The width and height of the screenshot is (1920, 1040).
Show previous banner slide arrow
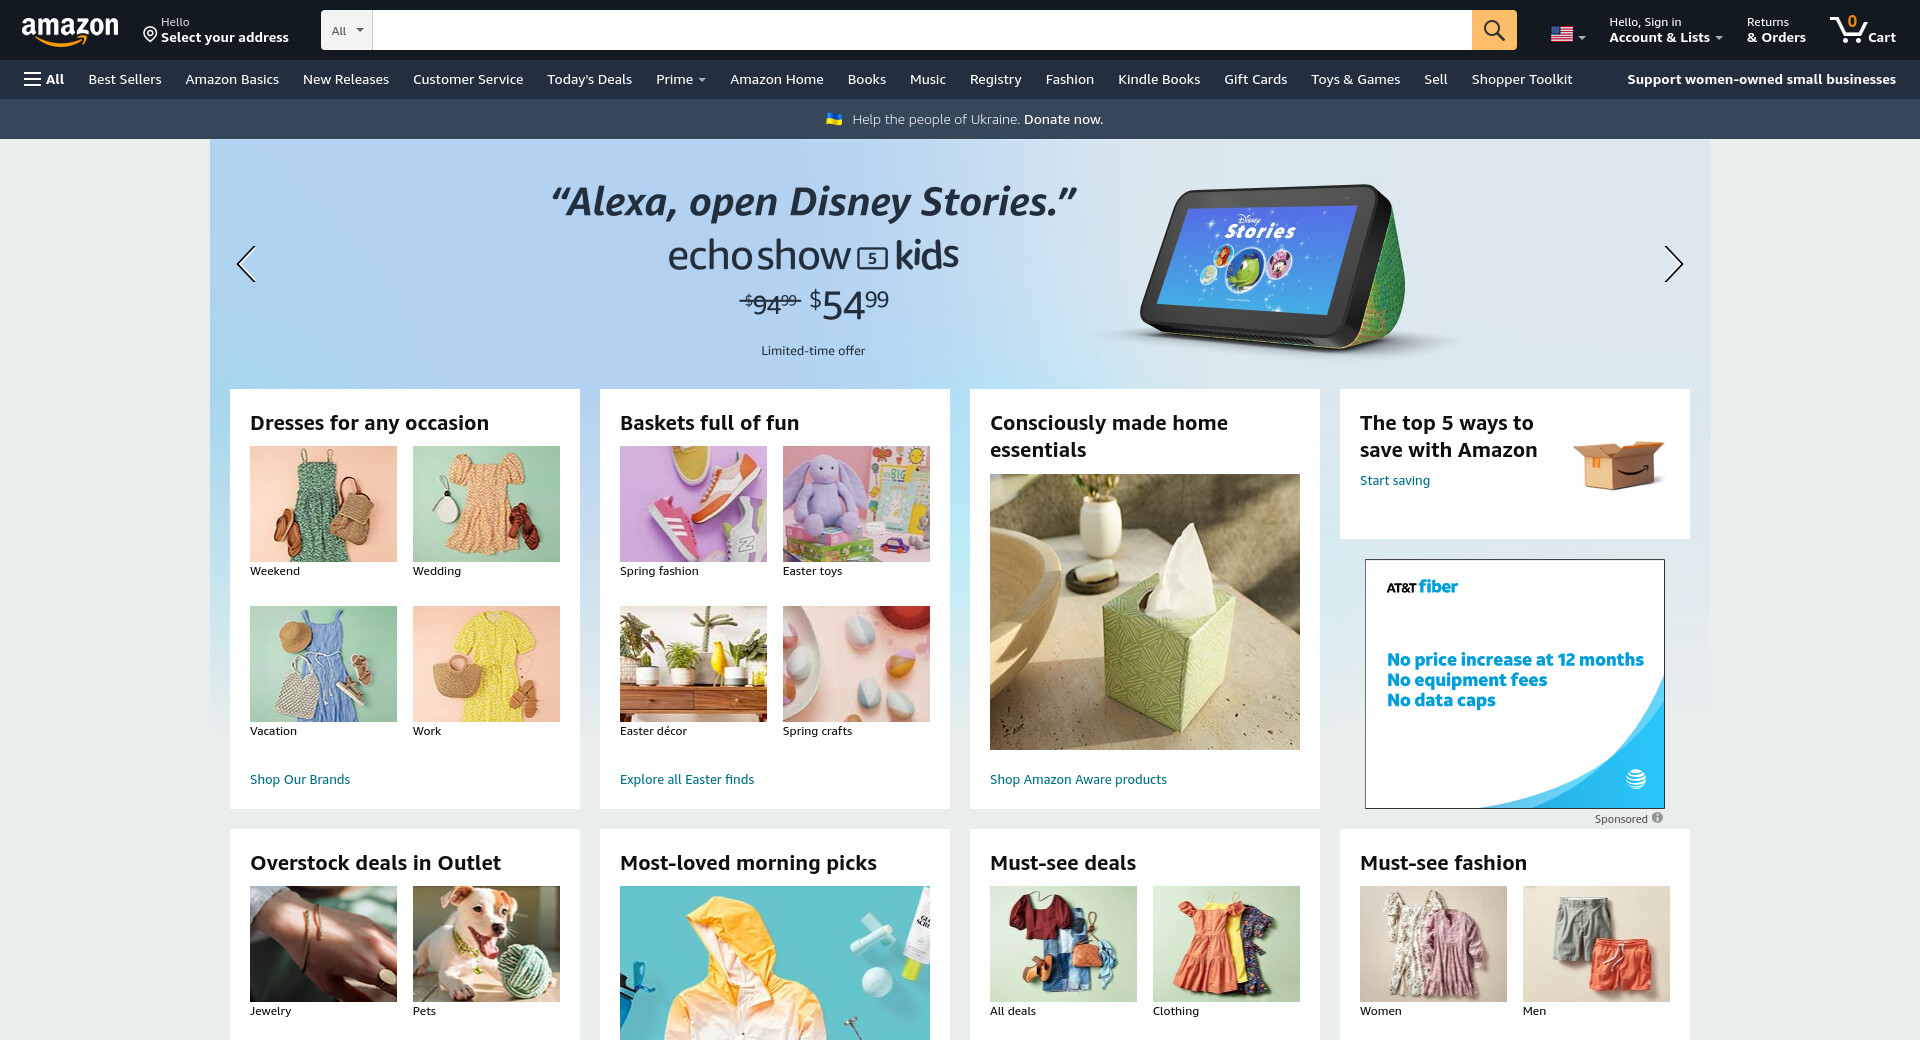point(246,264)
